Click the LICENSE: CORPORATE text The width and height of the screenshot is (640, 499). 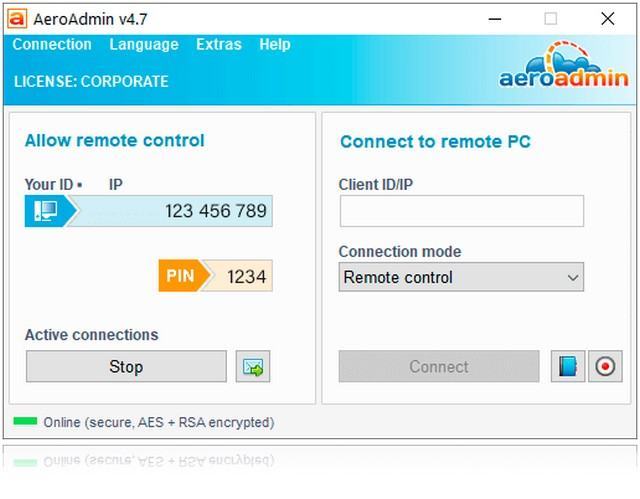[x=91, y=82]
